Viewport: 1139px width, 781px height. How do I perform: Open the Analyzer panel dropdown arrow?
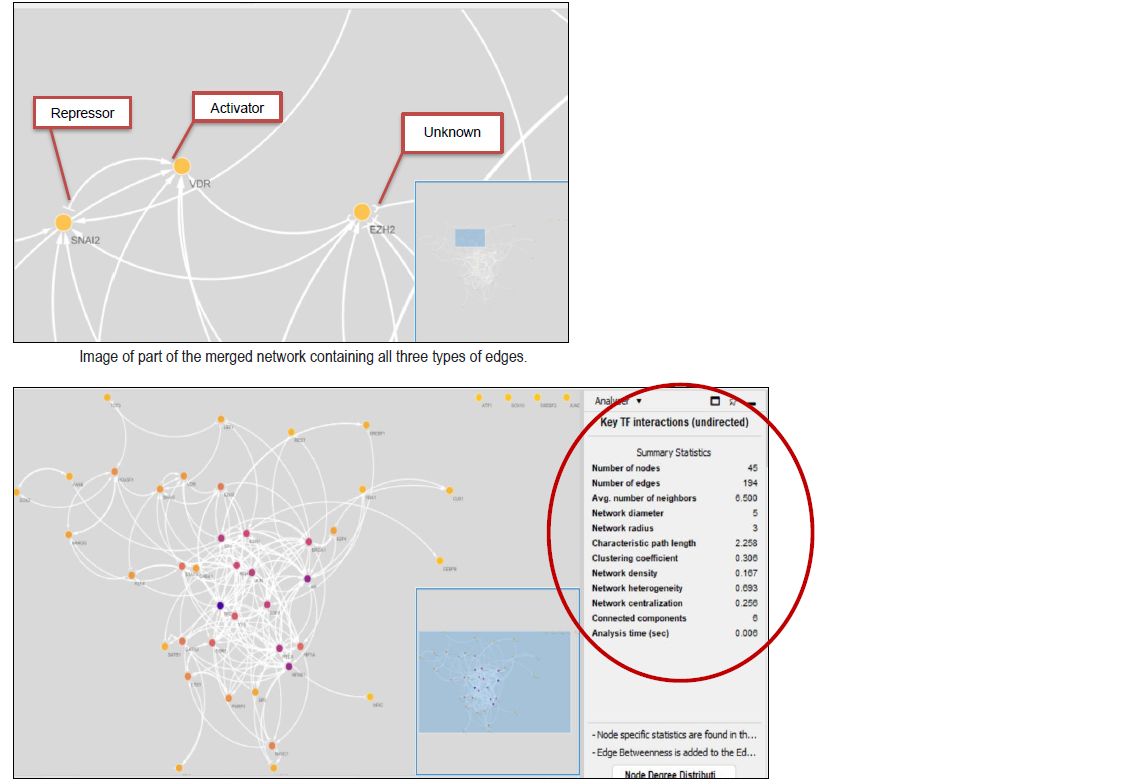639,401
